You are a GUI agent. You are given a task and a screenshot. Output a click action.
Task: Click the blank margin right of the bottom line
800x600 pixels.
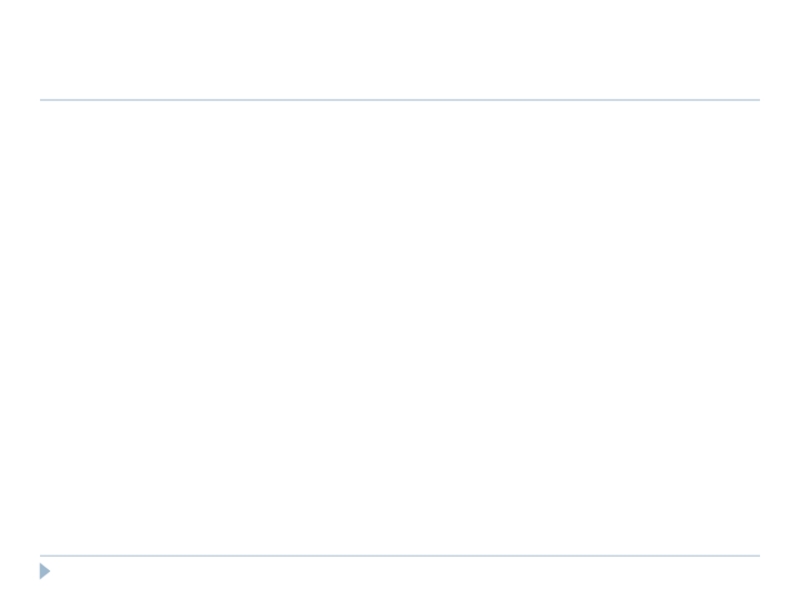(780, 555)
